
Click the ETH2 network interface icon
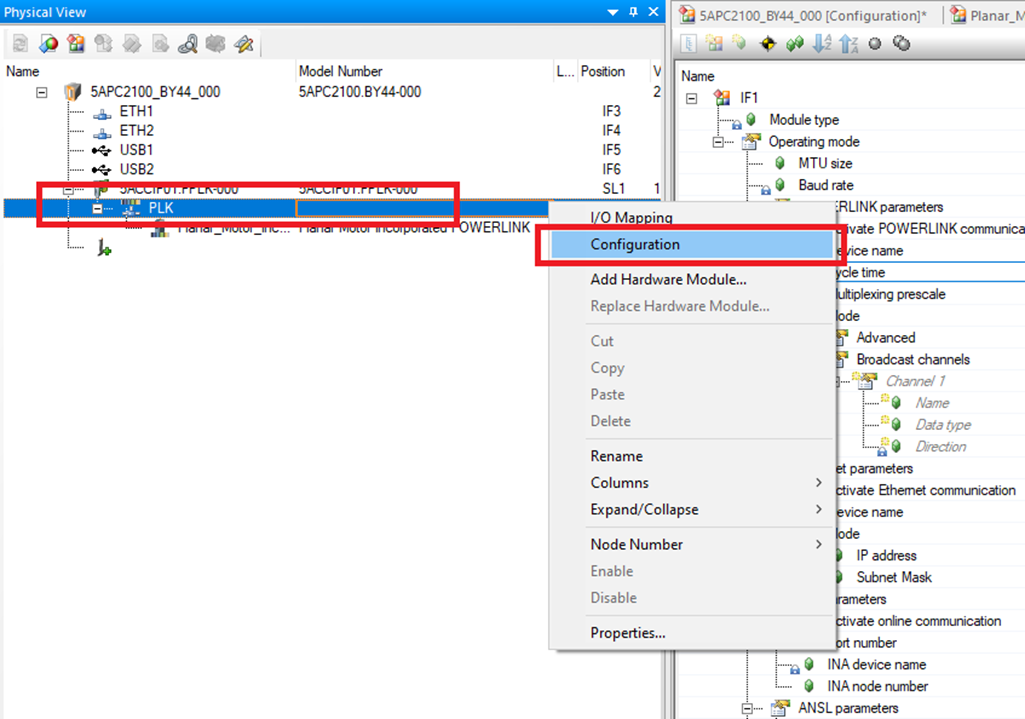pos(101,131)
